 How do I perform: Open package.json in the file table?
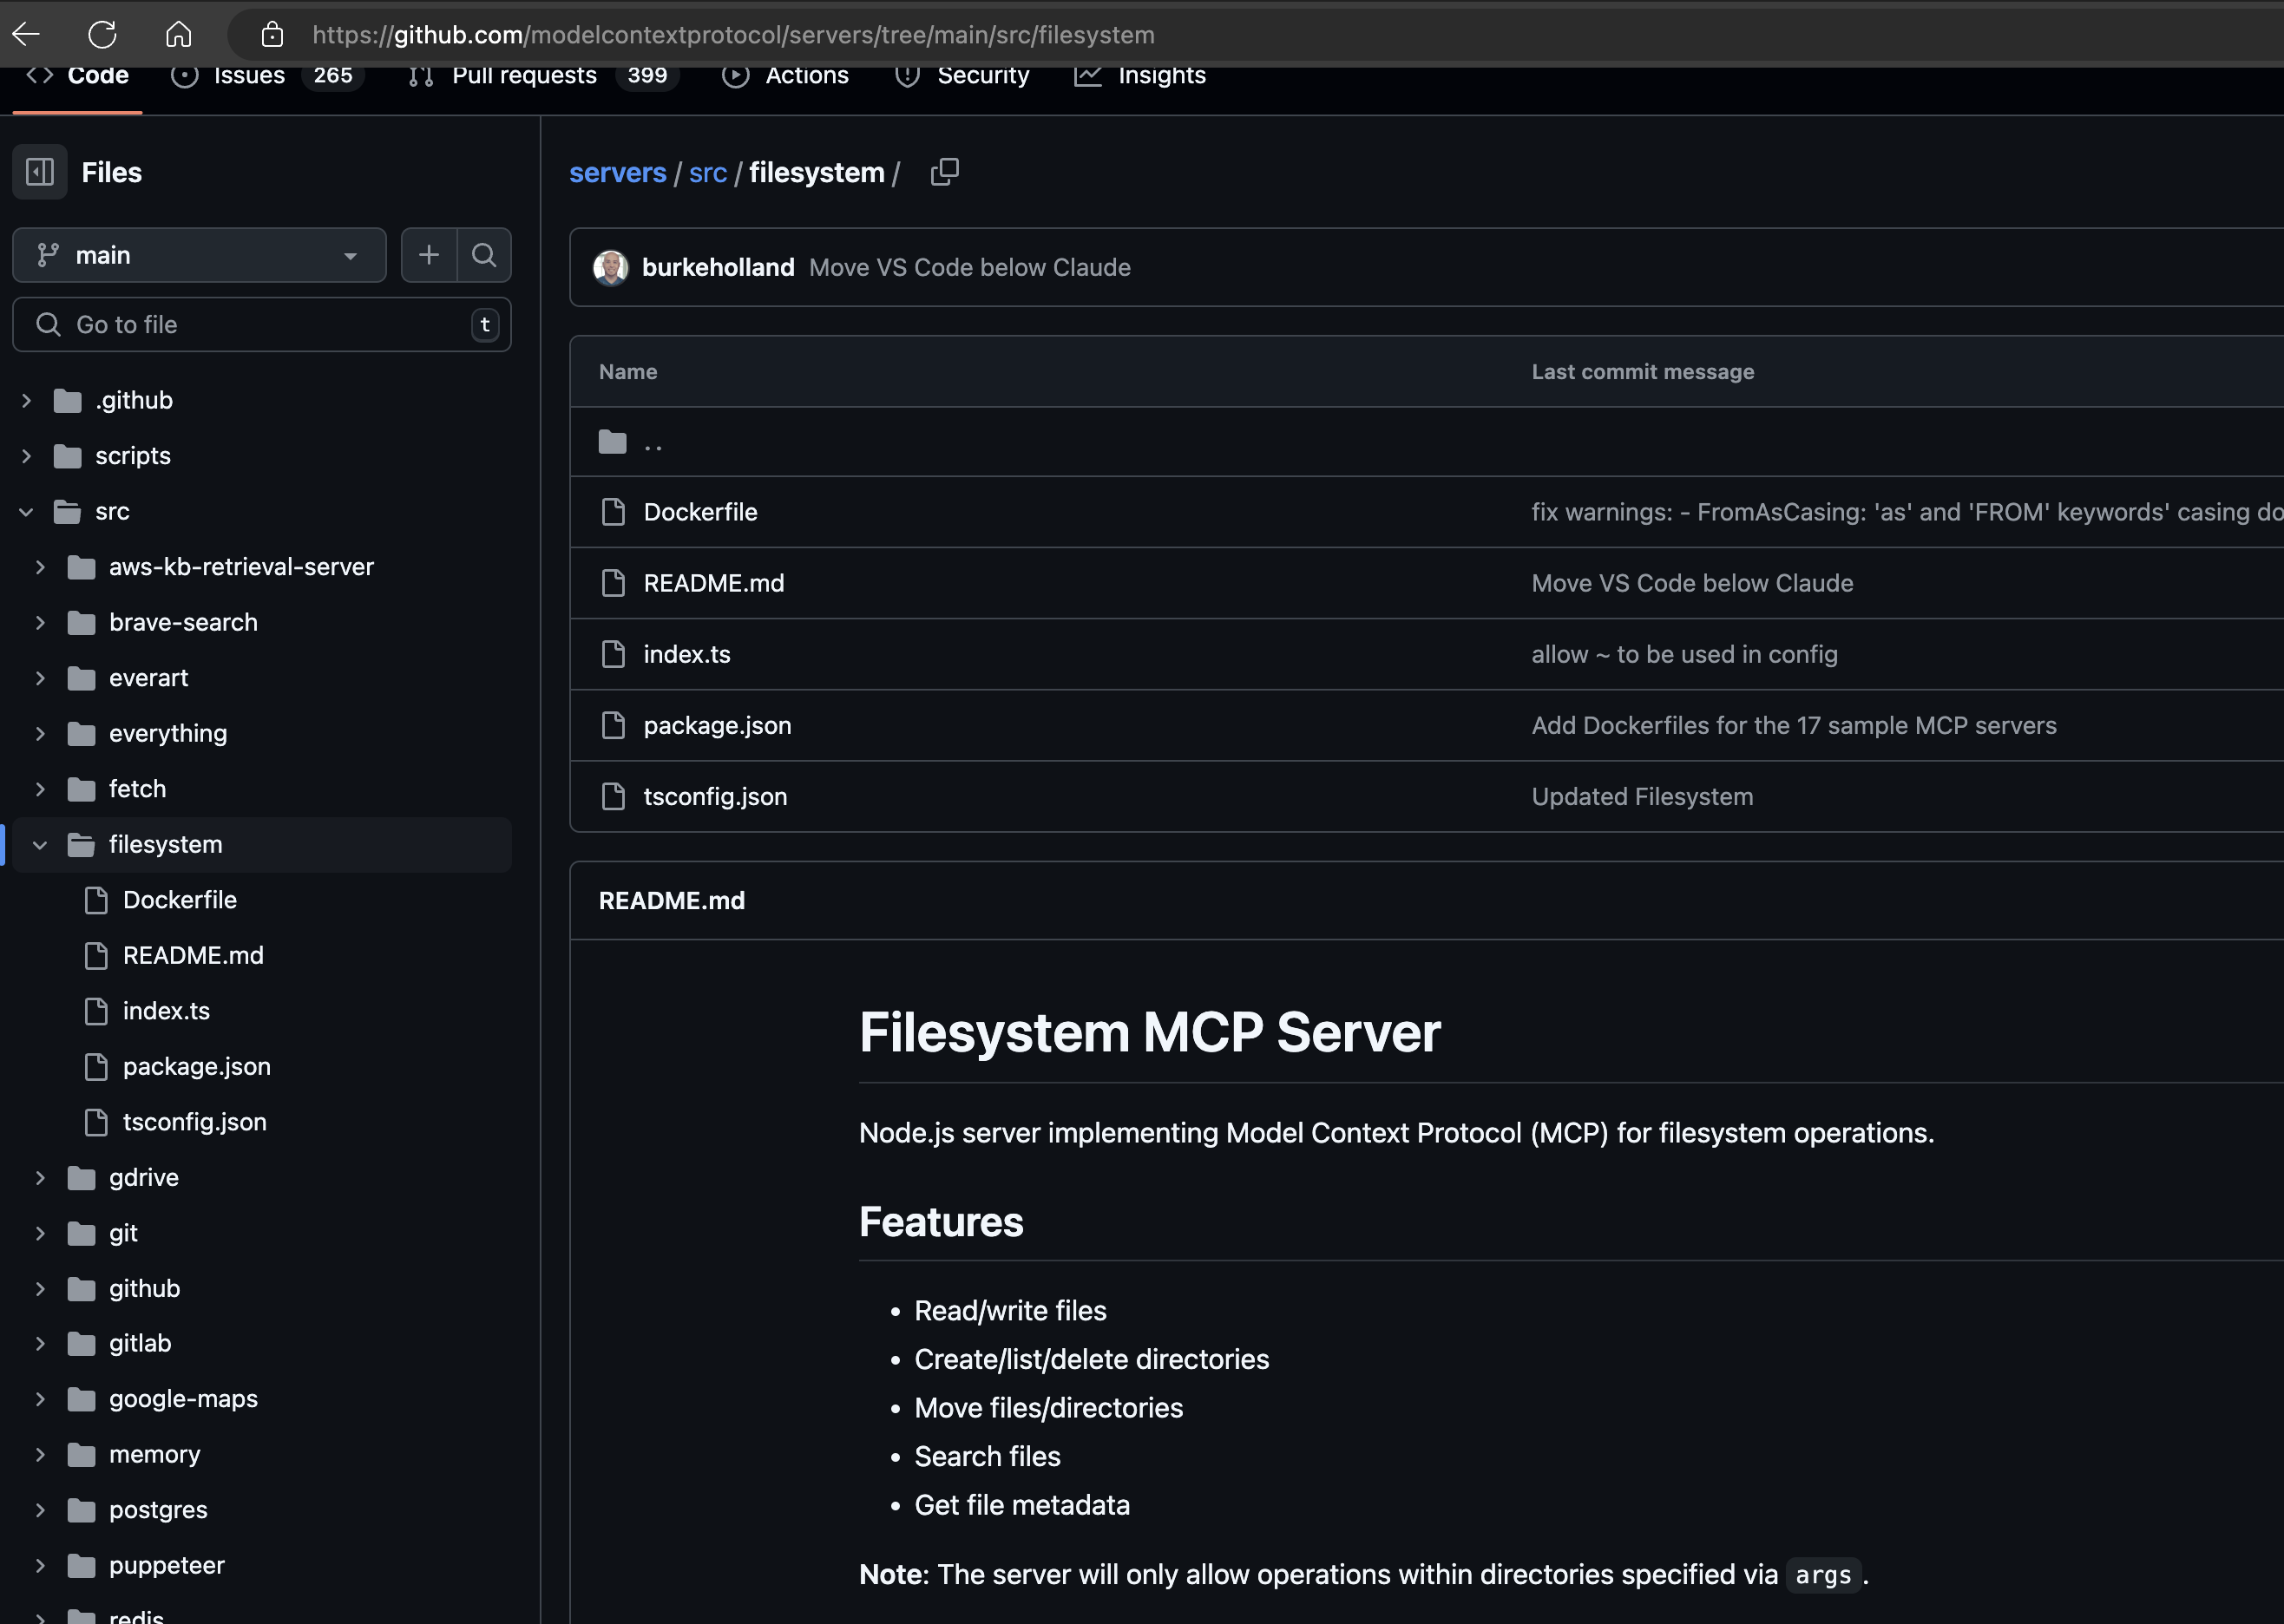(x=717, y=725)
